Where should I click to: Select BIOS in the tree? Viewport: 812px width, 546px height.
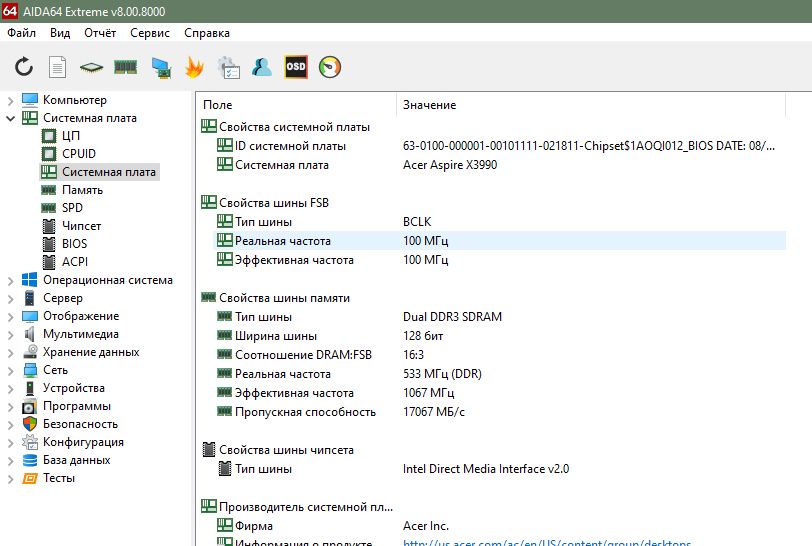(75, 243)
